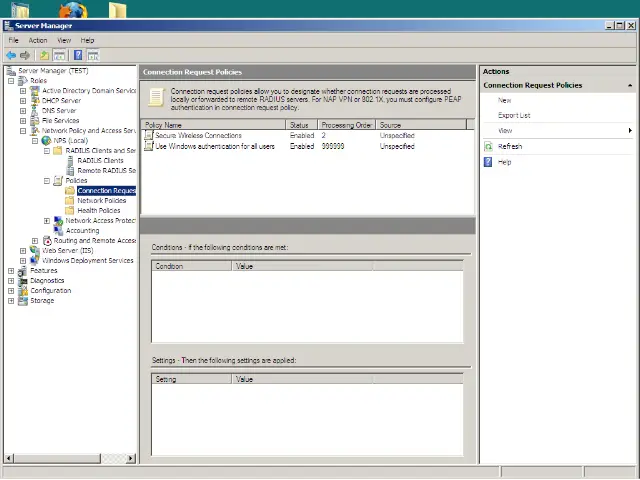Image resolution: width=640 pixels, height=480 pixels.
Task: Expand the DHCP Server node
Action: (x=23, y=101)
